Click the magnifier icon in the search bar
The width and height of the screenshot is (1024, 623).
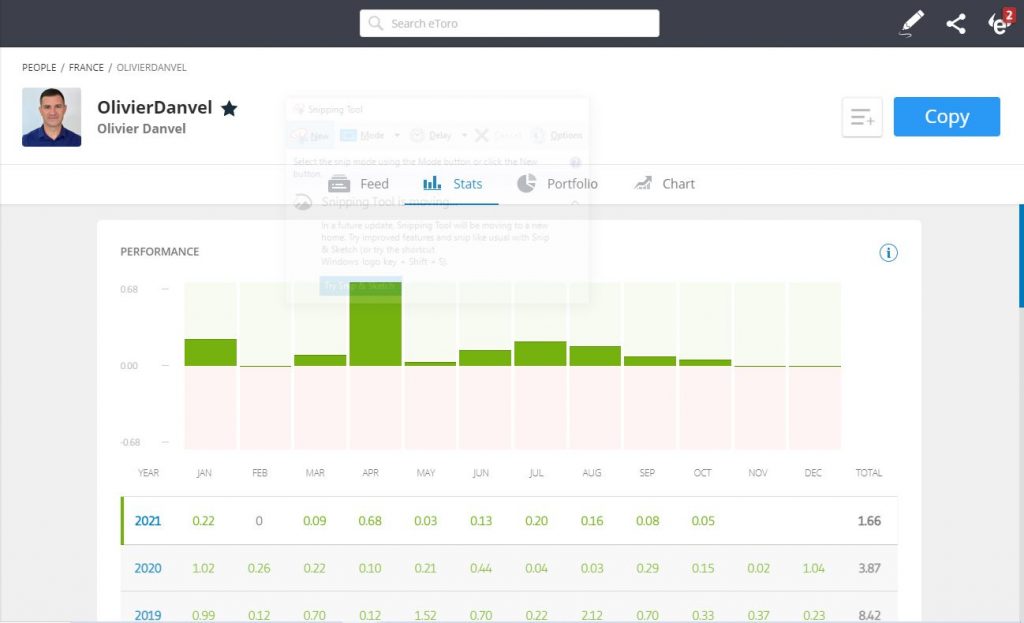pyautogui.click(x=375, y=24)
